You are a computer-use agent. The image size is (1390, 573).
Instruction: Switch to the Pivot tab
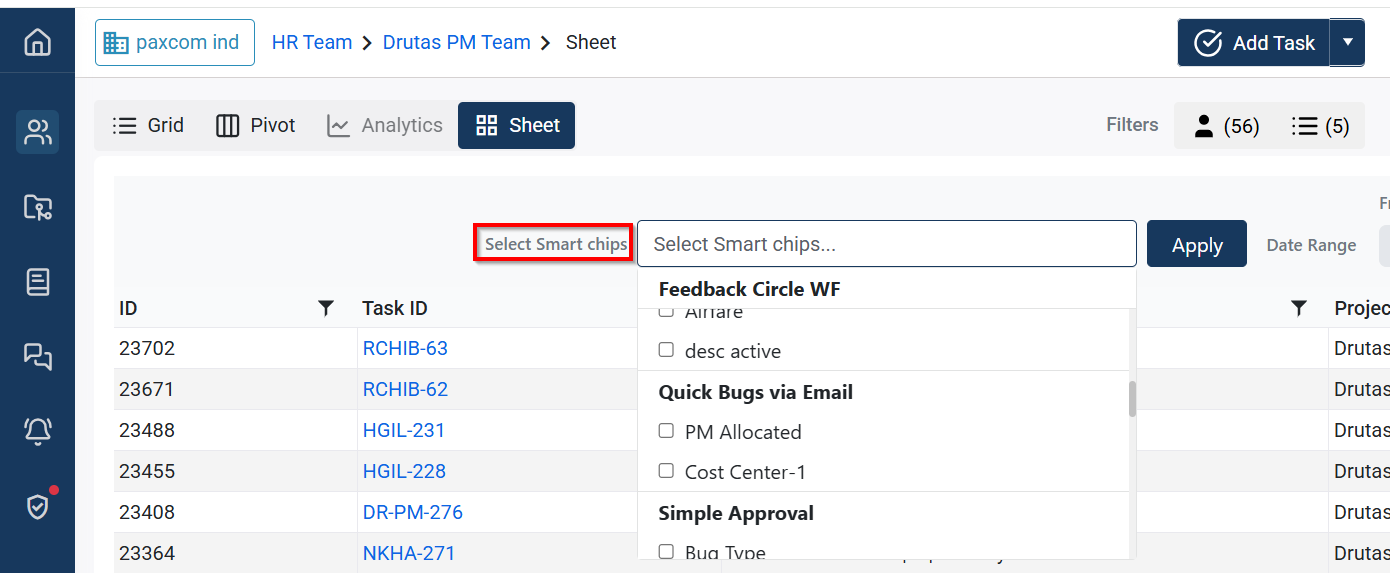pos(256,126)
